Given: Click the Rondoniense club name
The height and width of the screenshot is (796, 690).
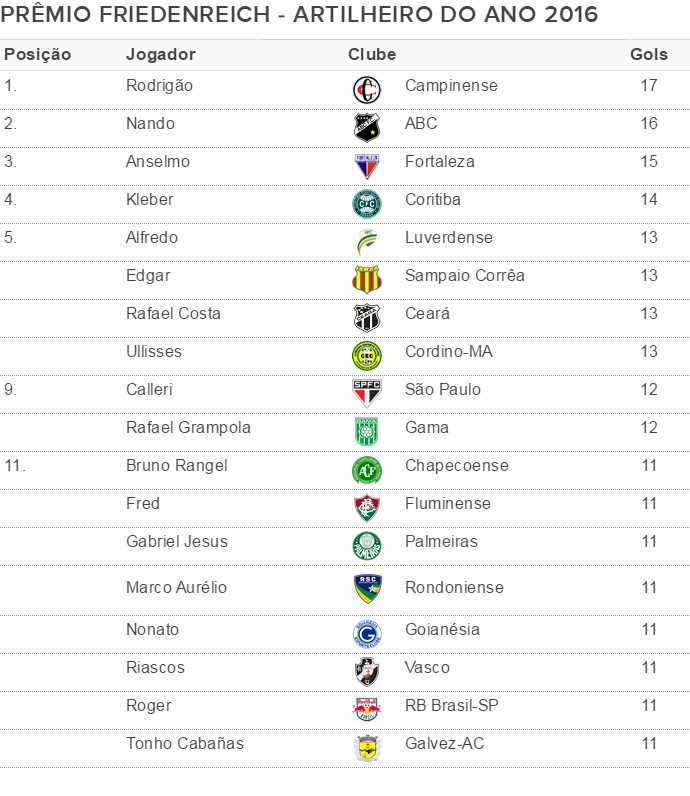Looking at the screenshot, I should coord(454,588).
